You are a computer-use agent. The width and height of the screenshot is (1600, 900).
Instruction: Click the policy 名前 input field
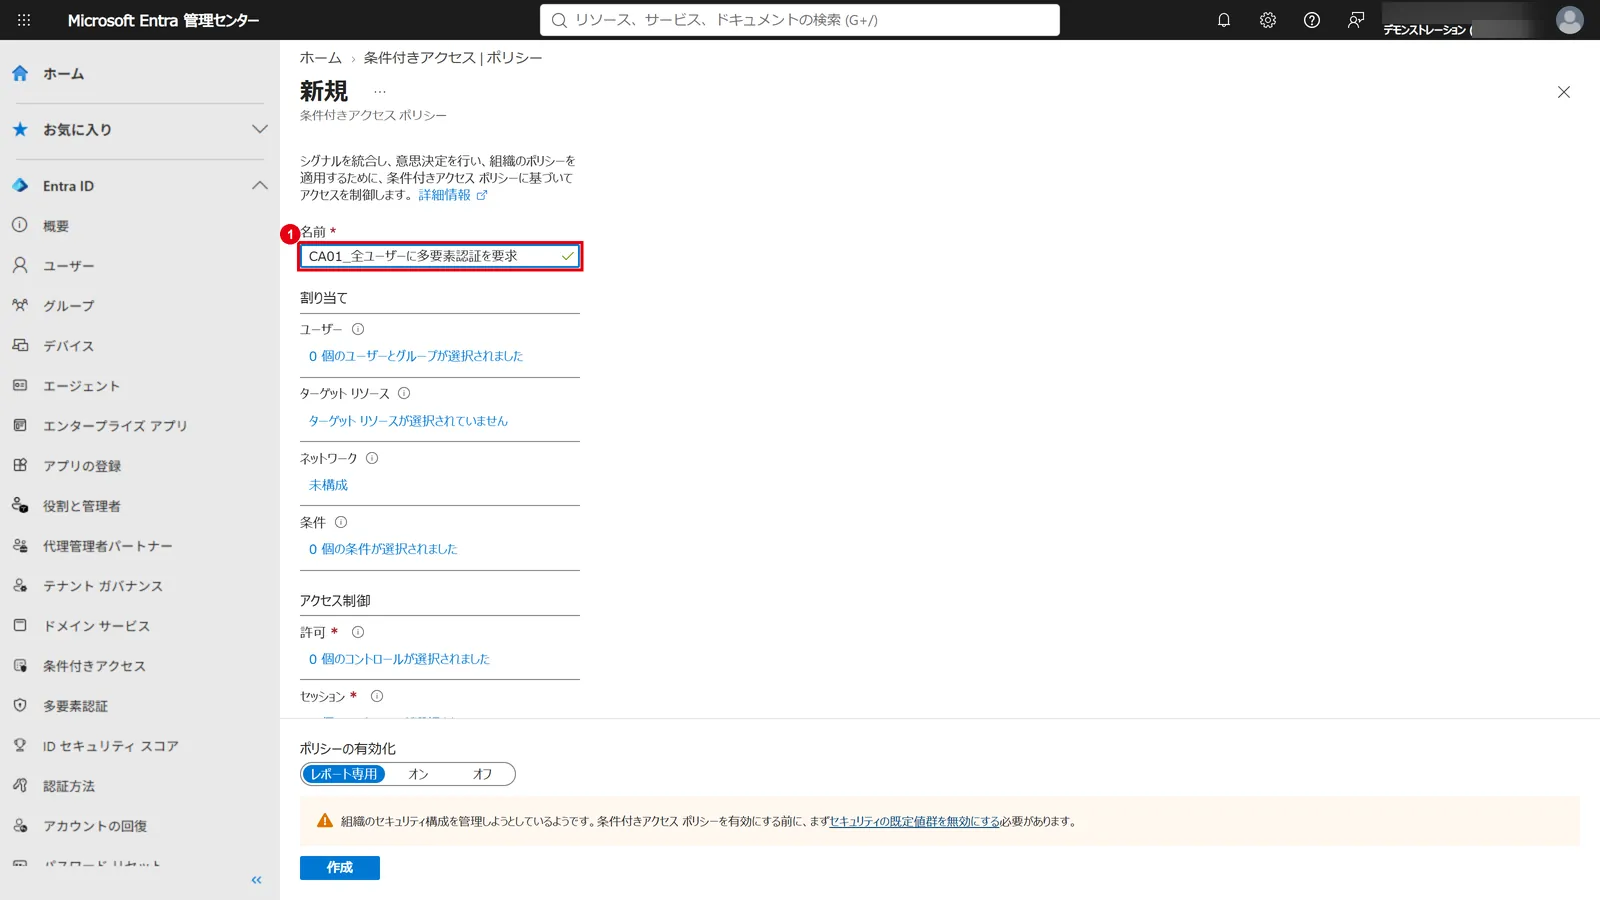(x=440, y=256)
